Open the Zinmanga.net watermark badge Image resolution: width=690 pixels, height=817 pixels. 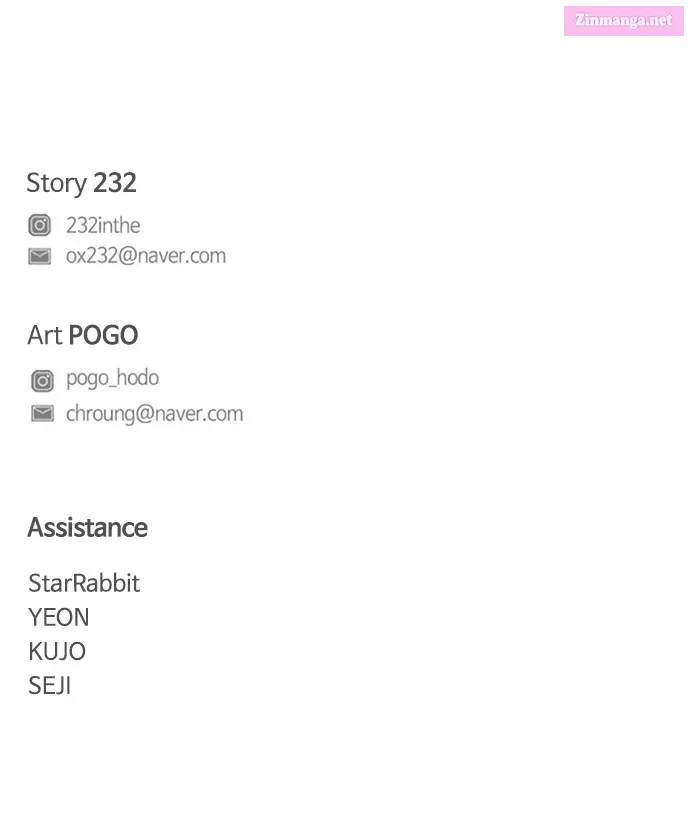pyautogui.click(x=623, y=21)
